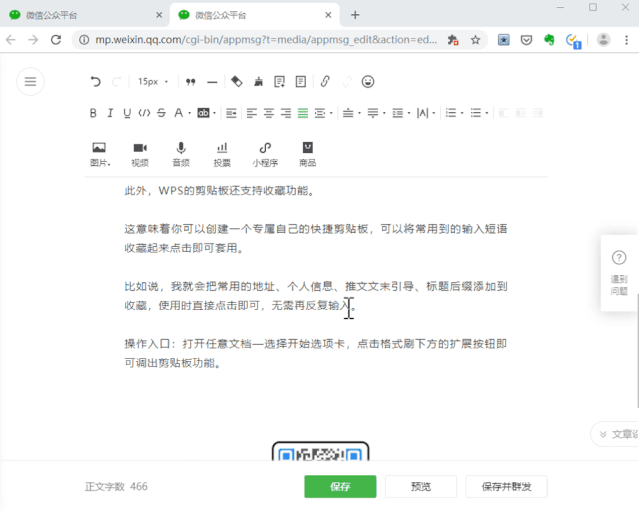Open Chrome's three-dot menu
The height and width of the screenshot is (515, 639).
pos(626,40)
